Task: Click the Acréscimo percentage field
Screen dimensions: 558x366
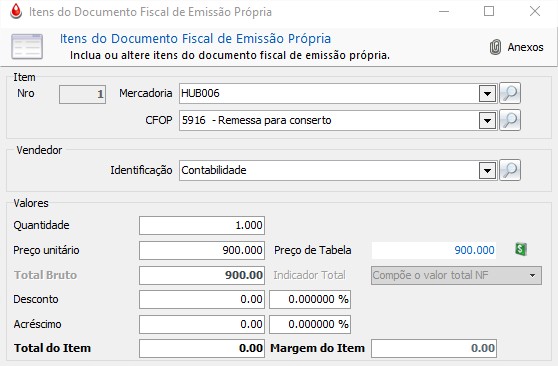Action: point(310,324)
